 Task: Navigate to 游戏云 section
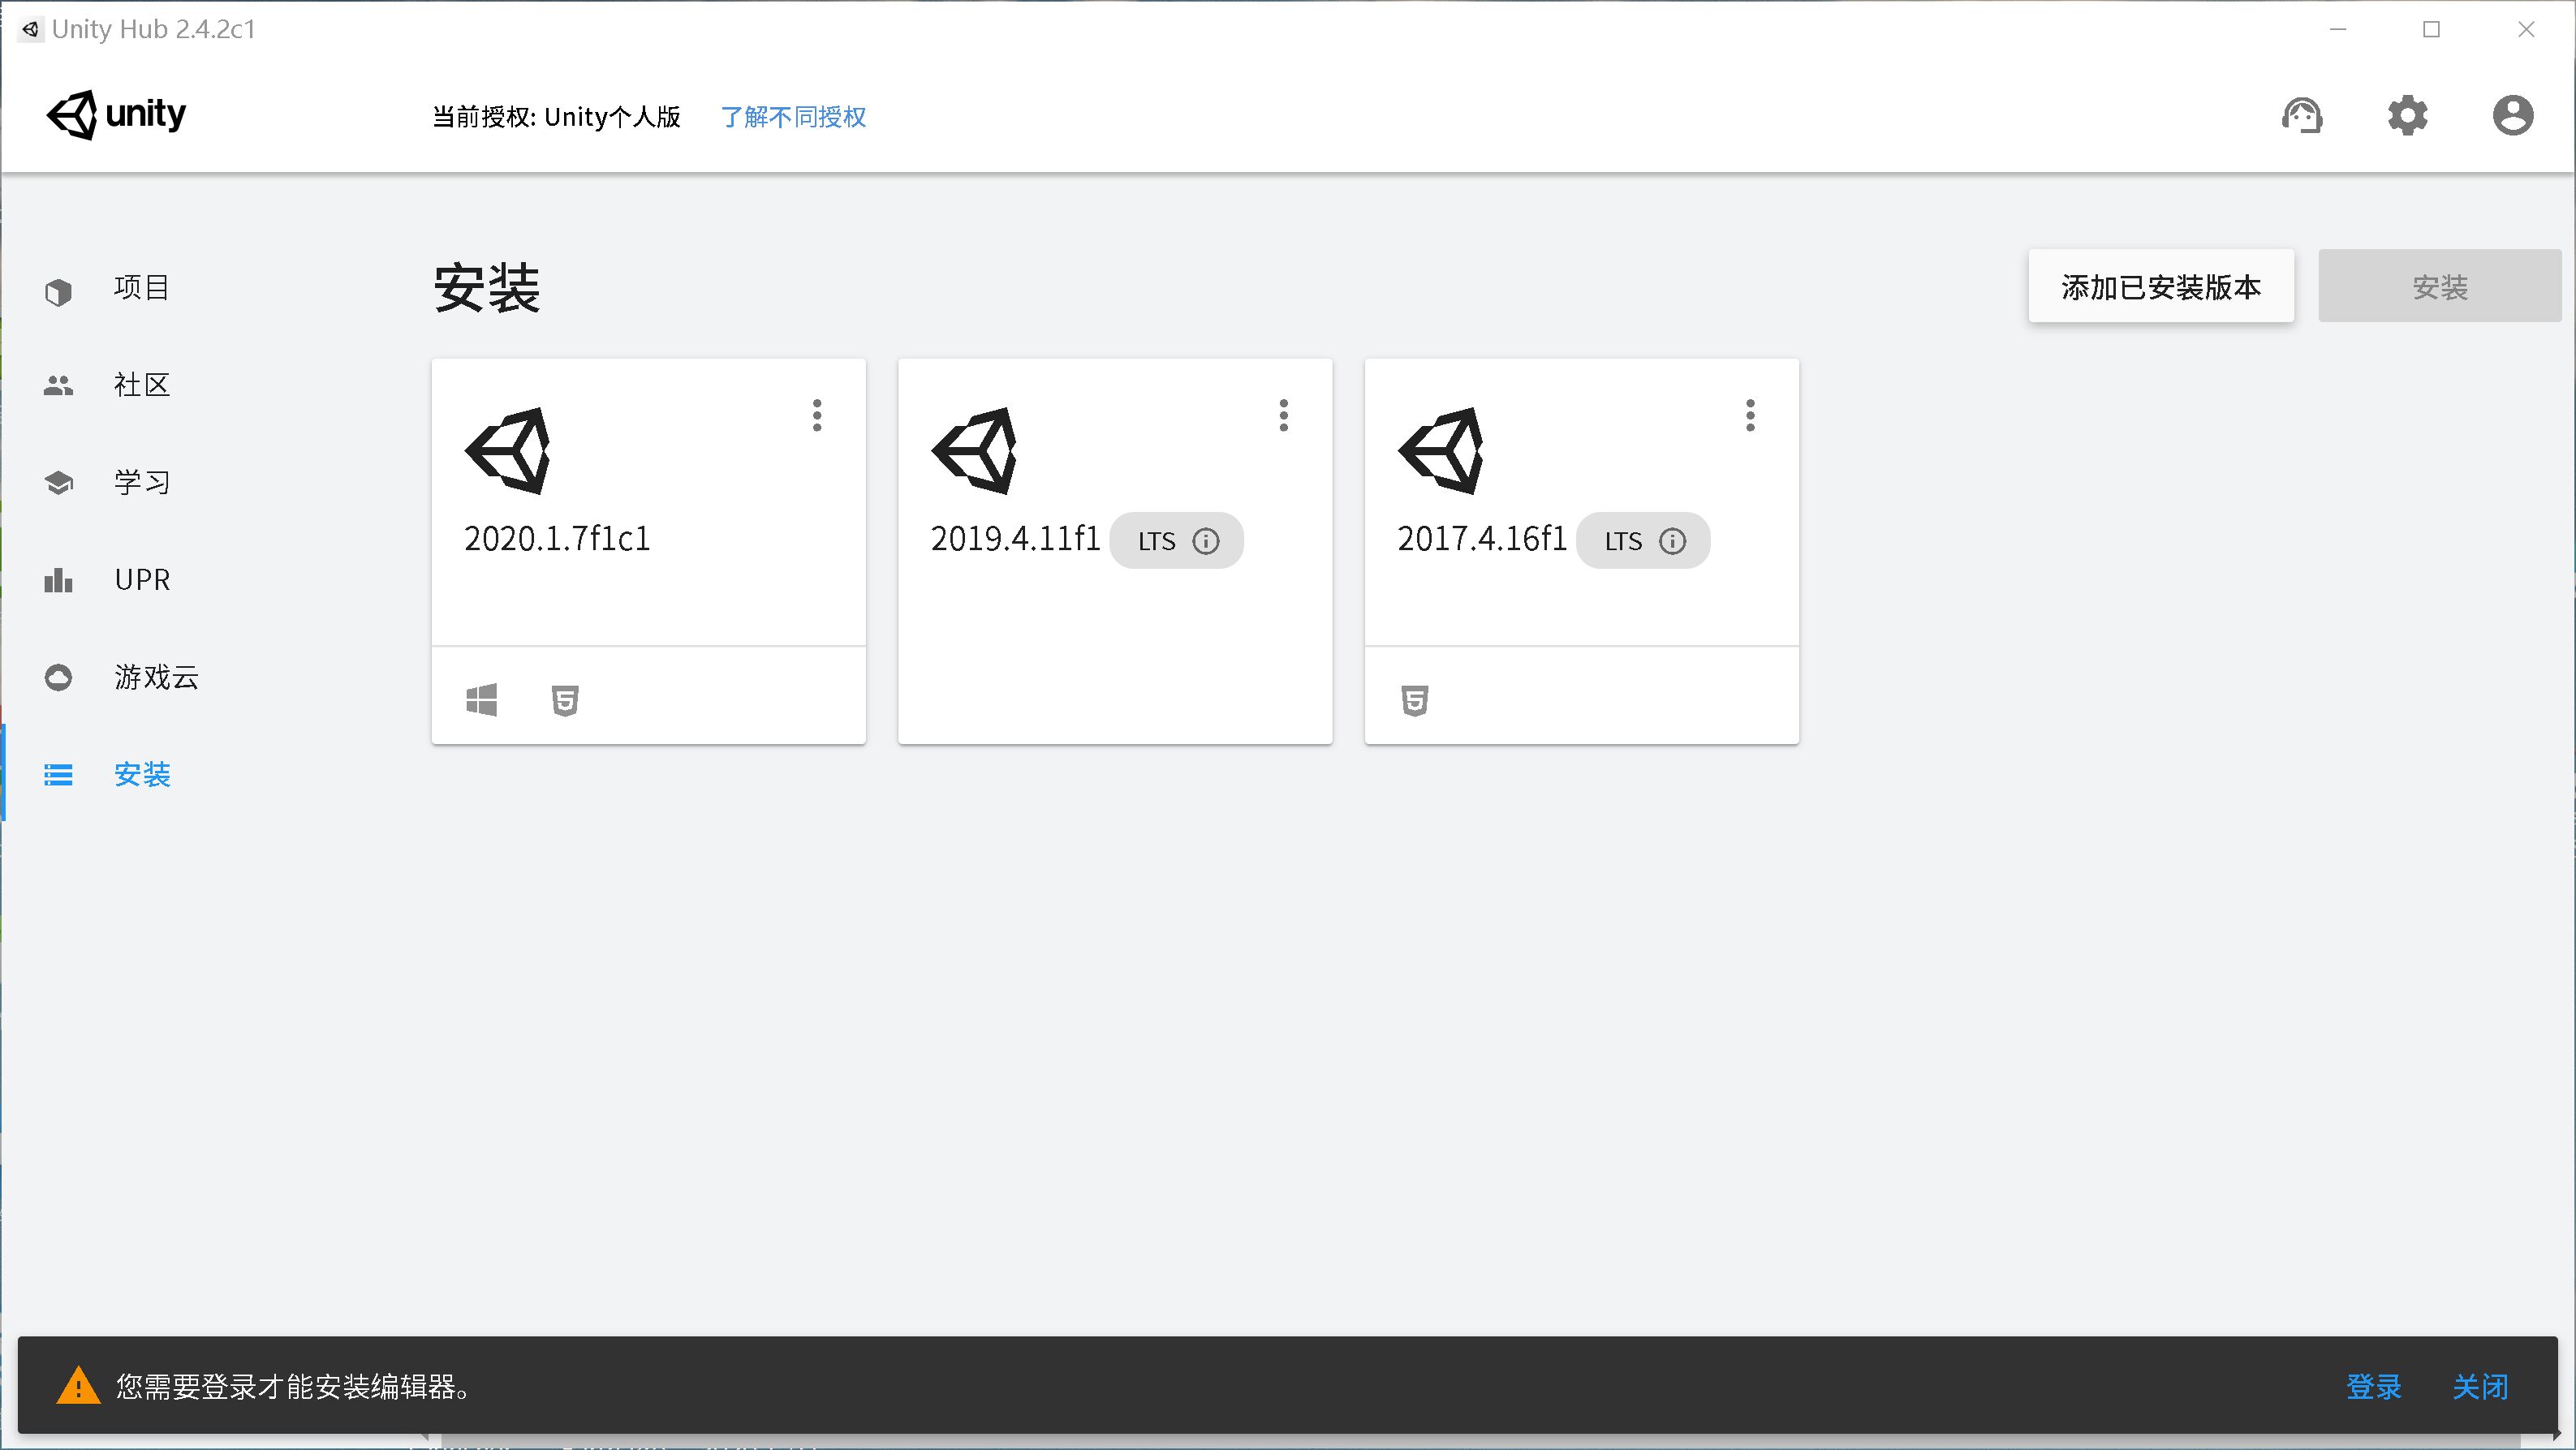tap(156, 677)
